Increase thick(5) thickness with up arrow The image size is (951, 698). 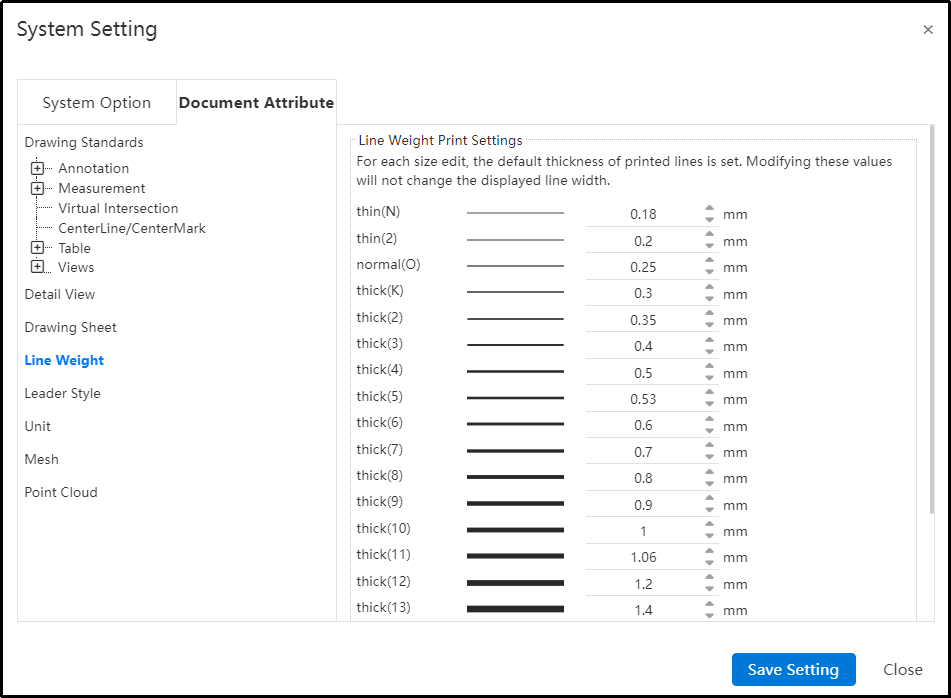click(x=710, y=393)
